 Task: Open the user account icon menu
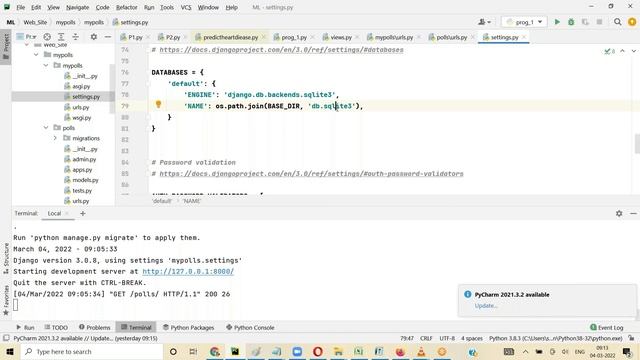coord(484,22)
